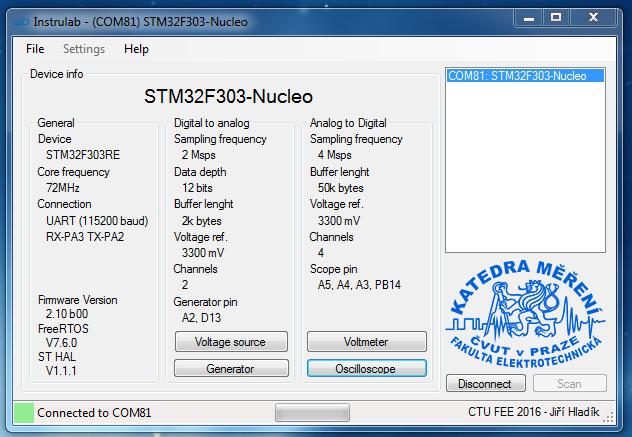Open the File menu

tap(35, 49)
